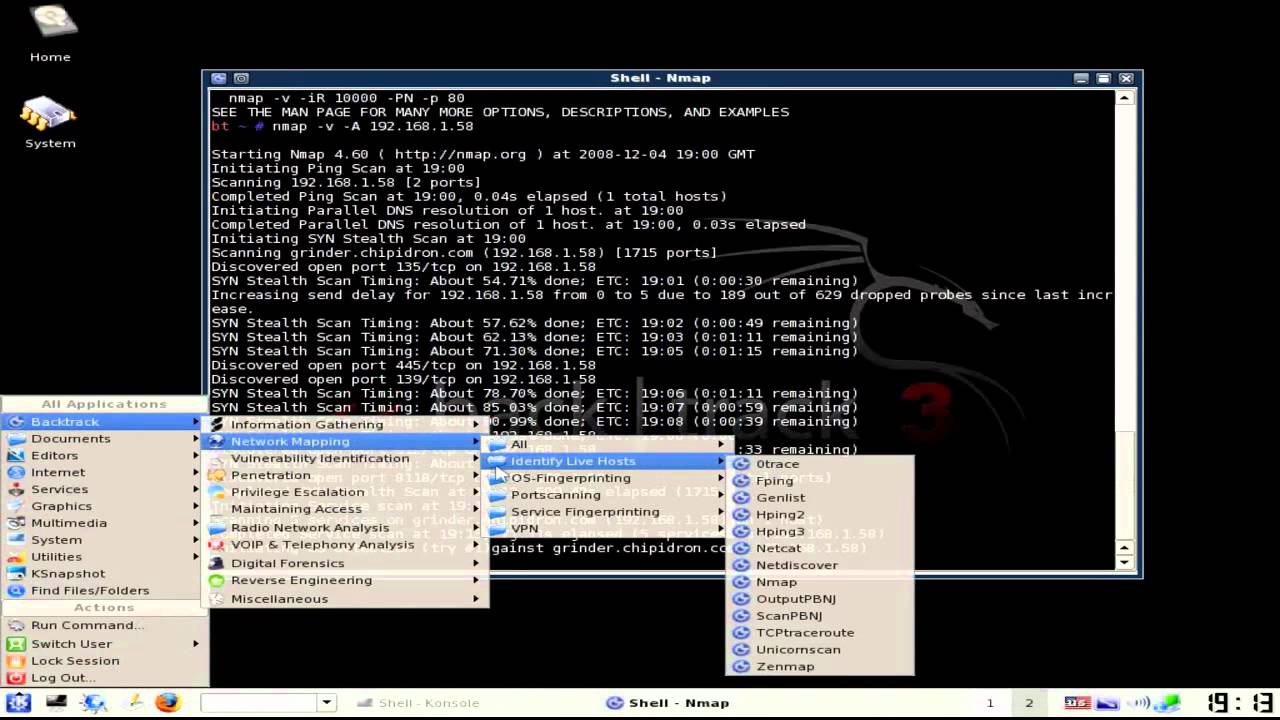Click the terminal scrollbar up arrow
This screenshot has height=720, width=1280.
[x=1125, y=98]
